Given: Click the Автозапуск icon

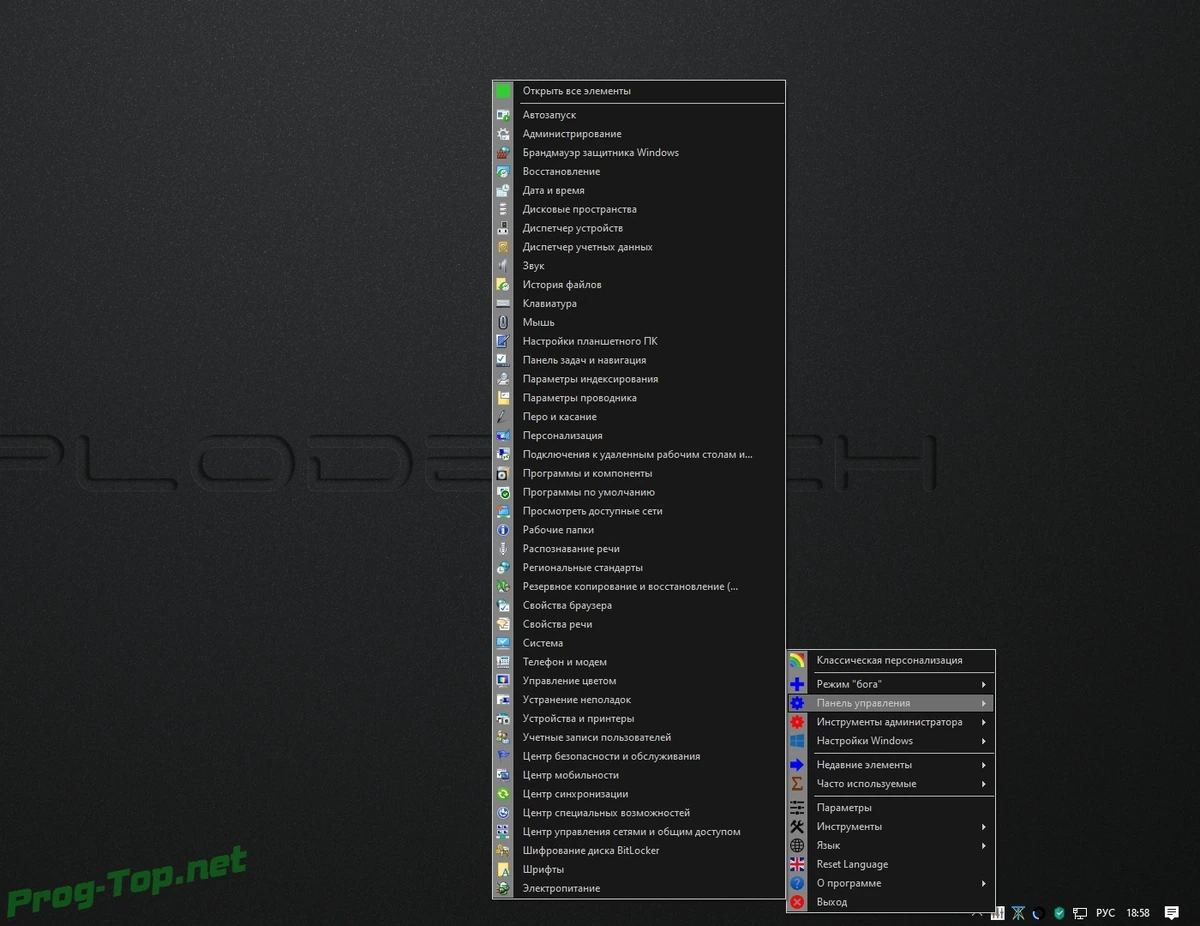Looking at the screenshot, I should [x=503, y=115].
